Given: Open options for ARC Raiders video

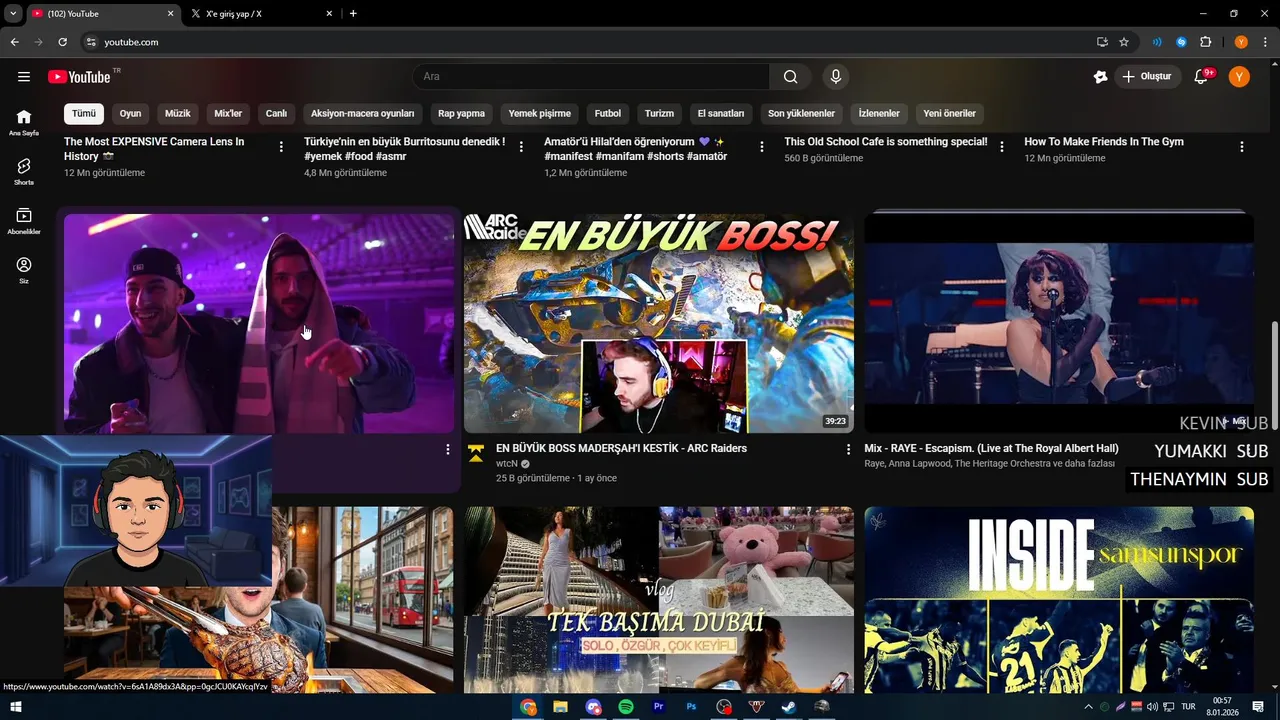Looking at the screenshot, I should (848, 450).
